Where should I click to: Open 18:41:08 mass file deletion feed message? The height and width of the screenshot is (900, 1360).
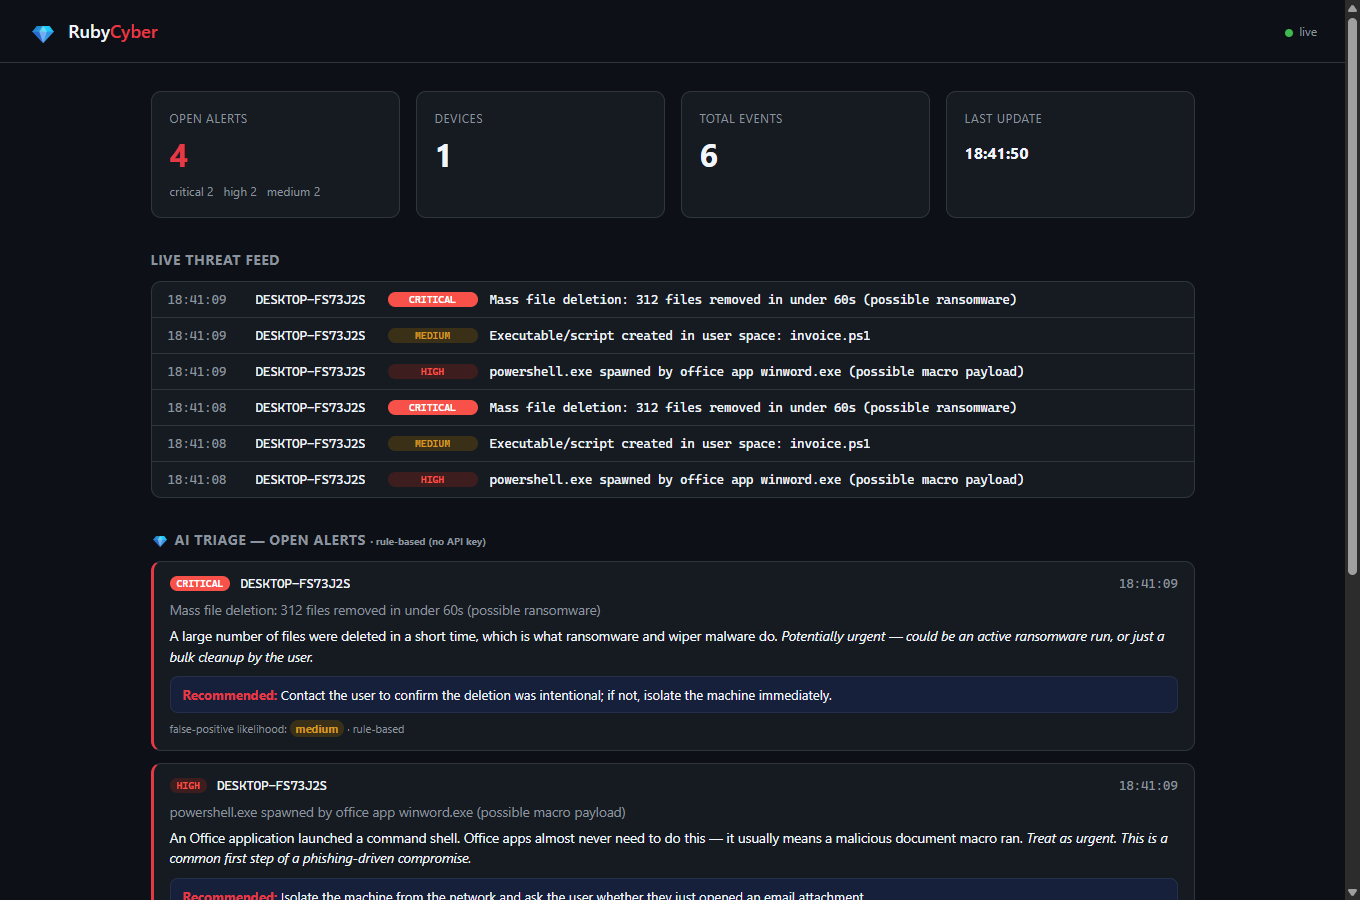(x=753, y=408)
